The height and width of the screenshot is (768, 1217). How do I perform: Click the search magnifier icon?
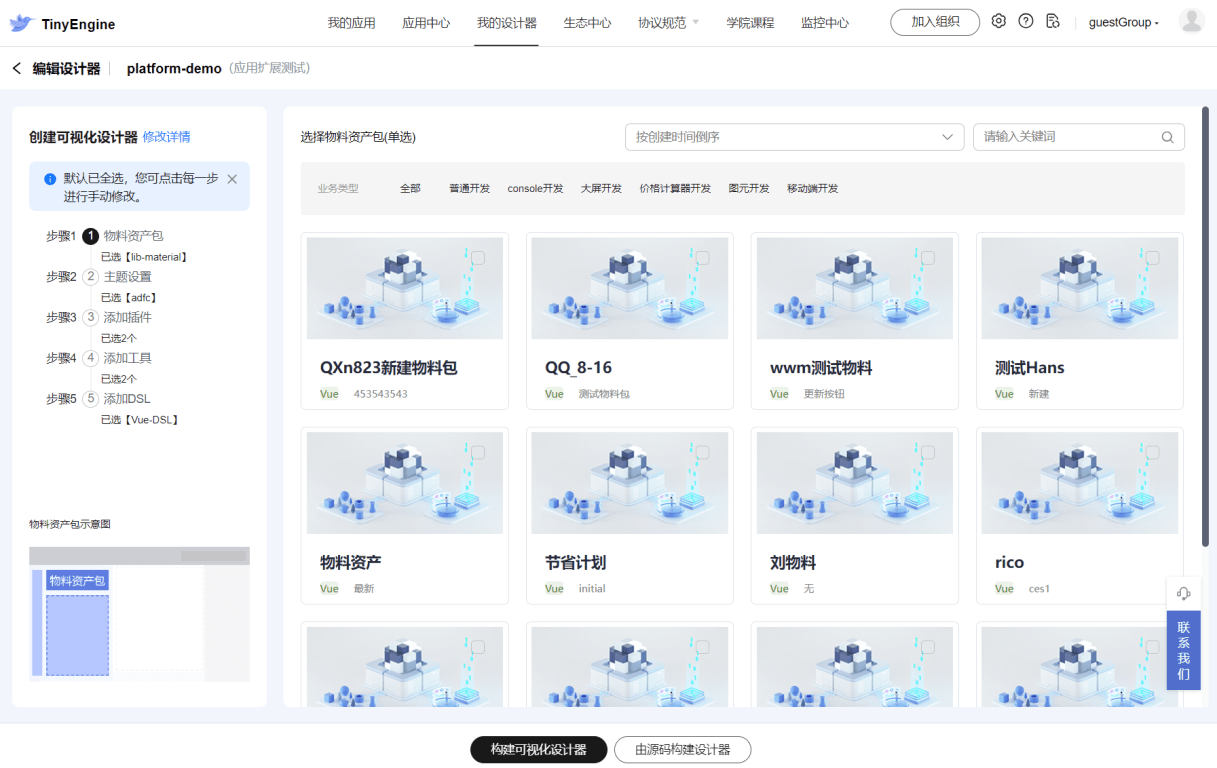point(1167,137)
